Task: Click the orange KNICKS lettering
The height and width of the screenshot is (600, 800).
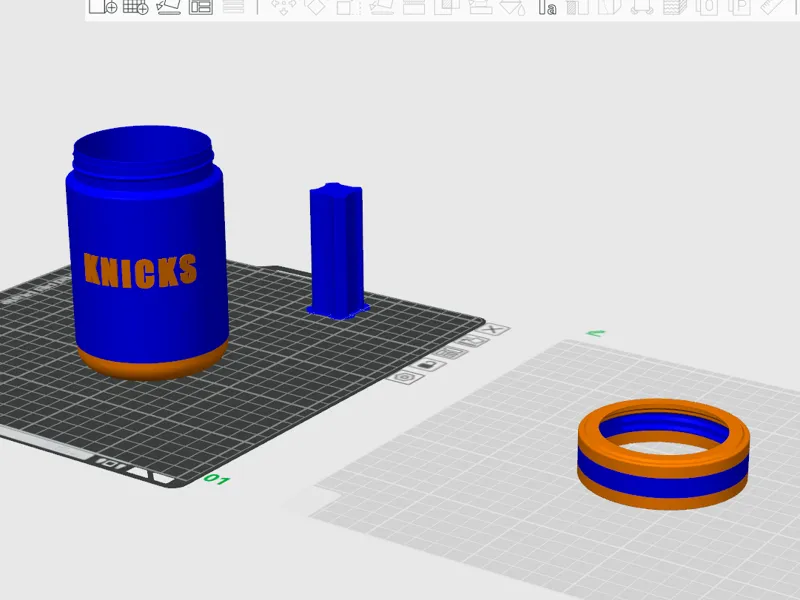Action: pos(140,270)
